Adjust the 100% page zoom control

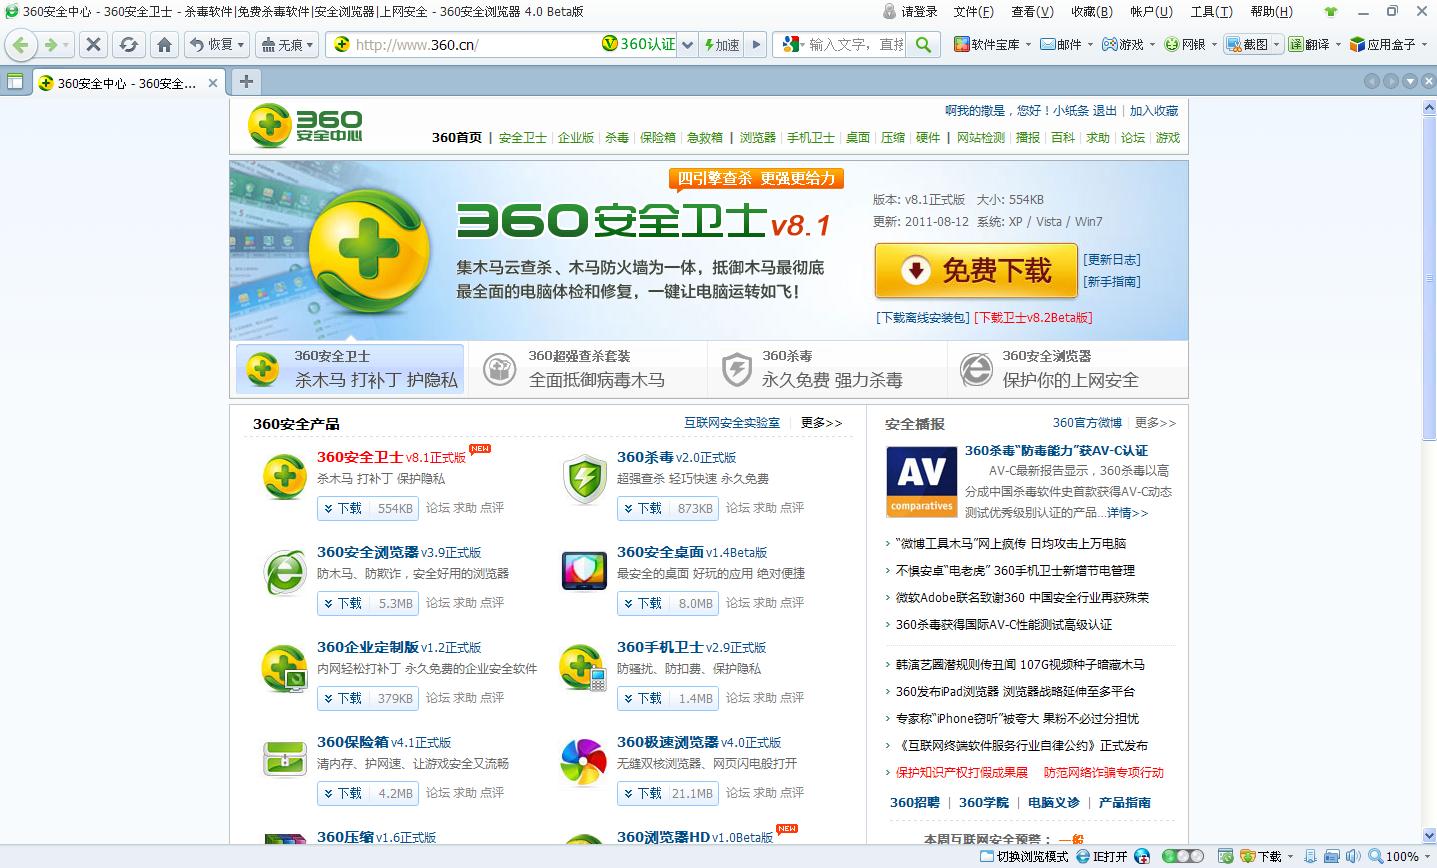tap(1402, 856)
